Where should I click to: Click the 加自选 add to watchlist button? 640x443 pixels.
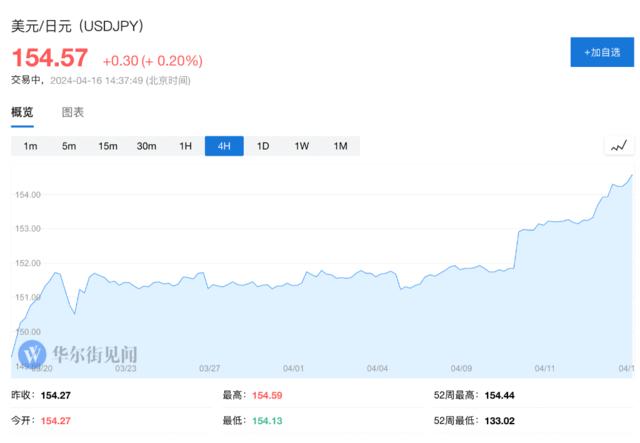pos(601,51)
